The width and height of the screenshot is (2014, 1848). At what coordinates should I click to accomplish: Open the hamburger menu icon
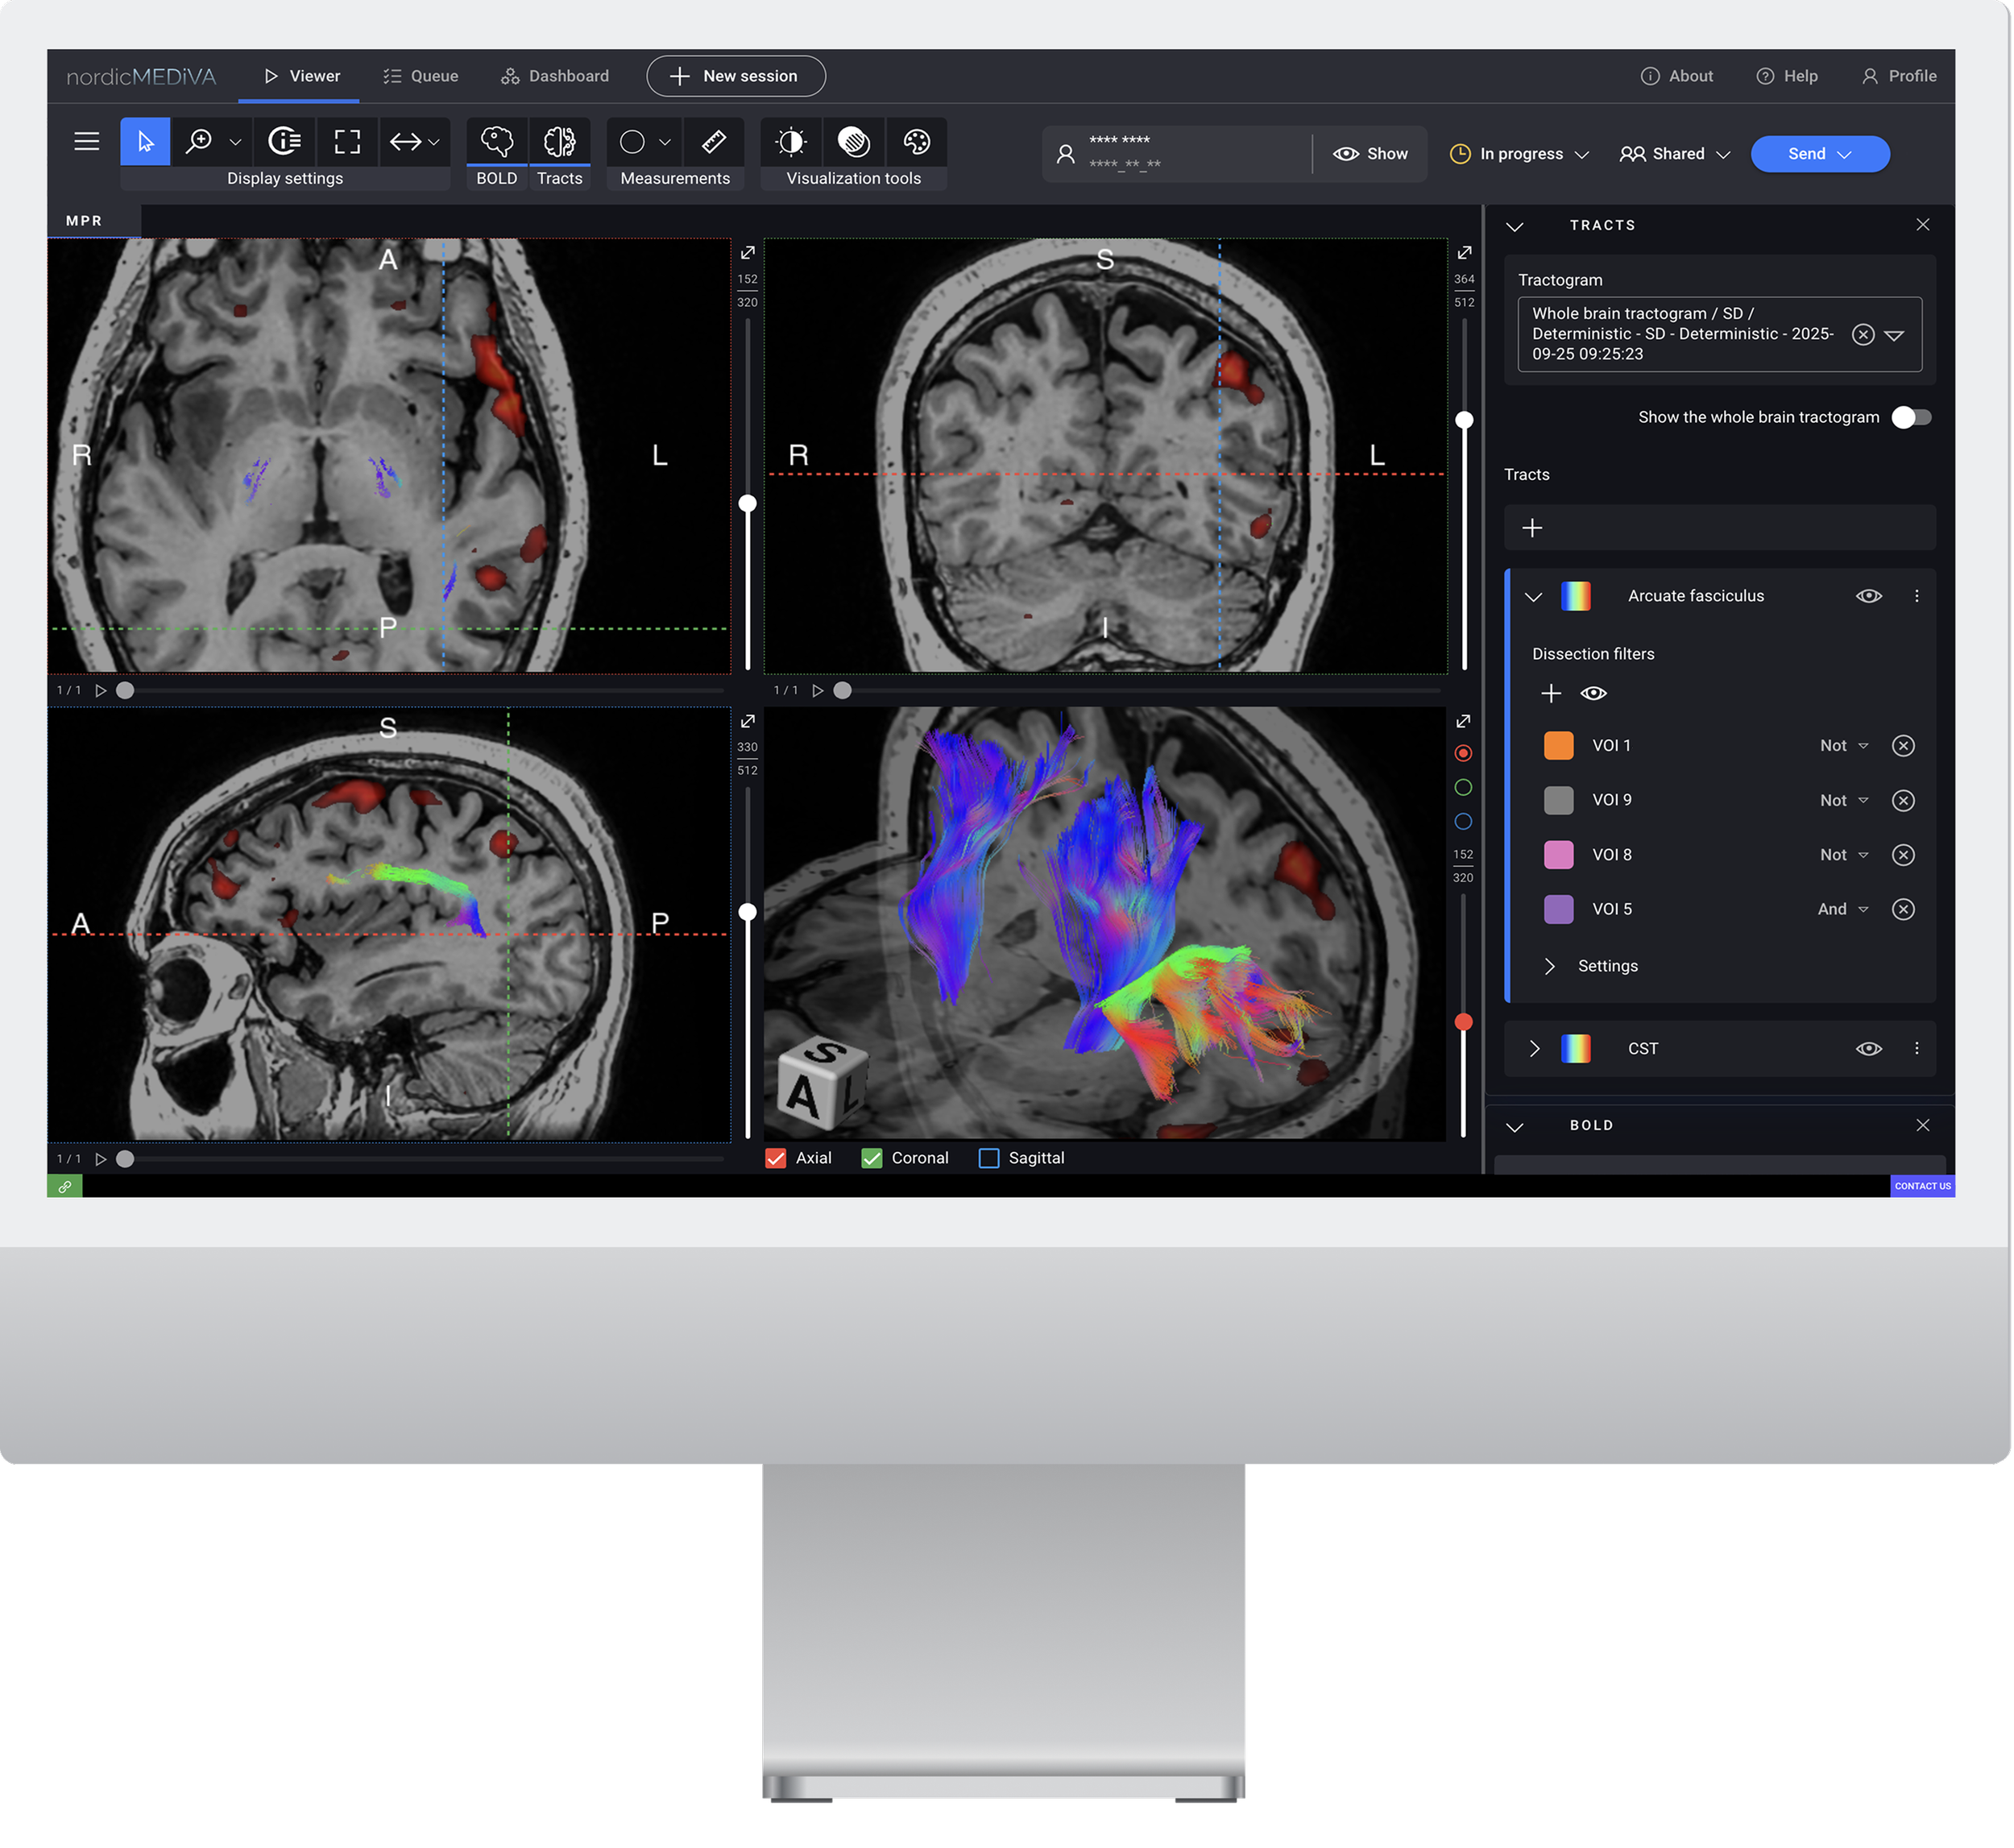(87, 141)
